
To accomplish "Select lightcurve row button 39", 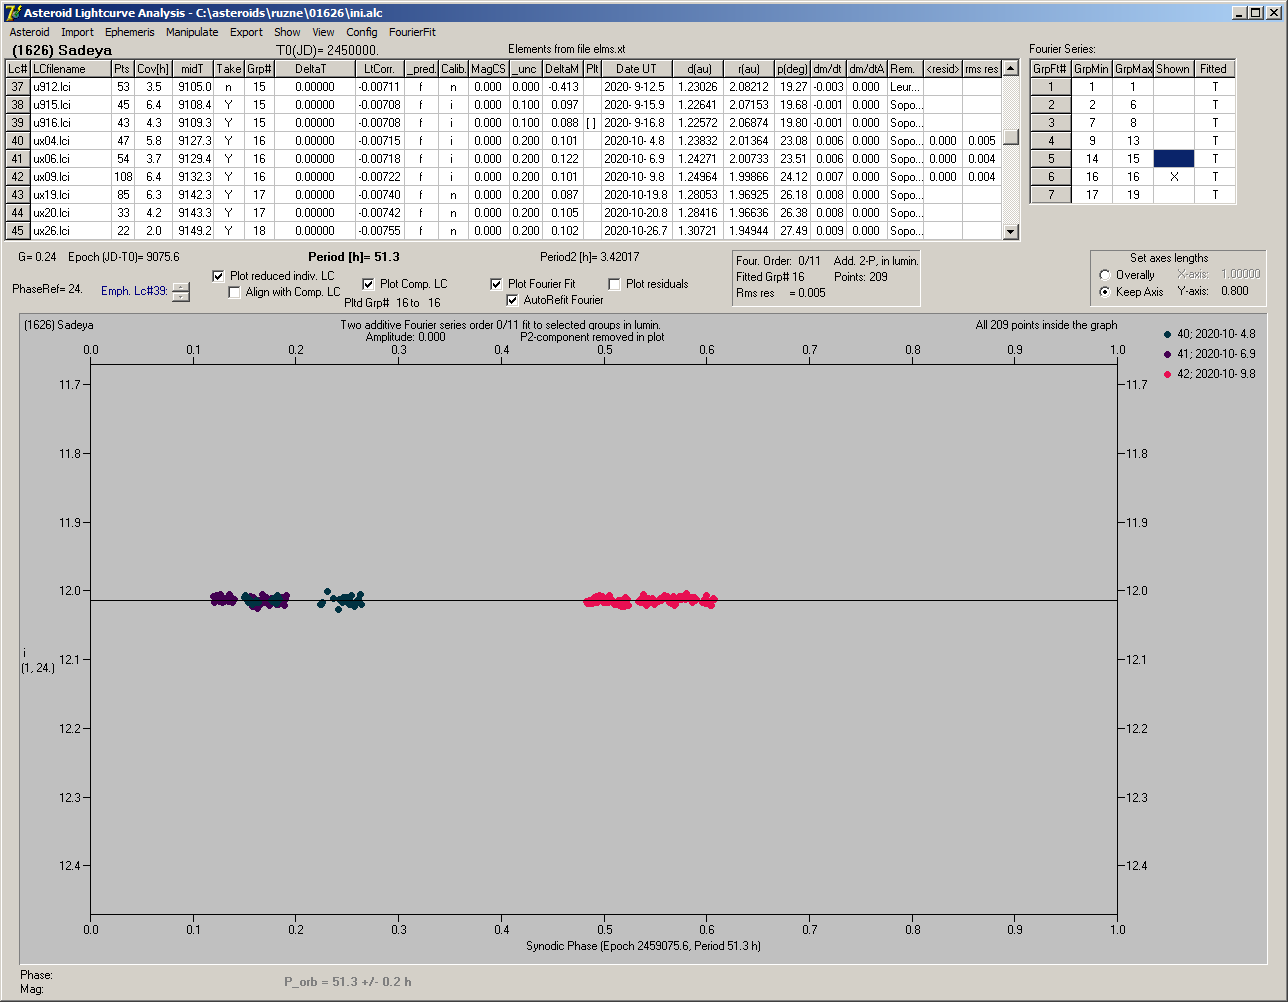I will coord(18,123).
